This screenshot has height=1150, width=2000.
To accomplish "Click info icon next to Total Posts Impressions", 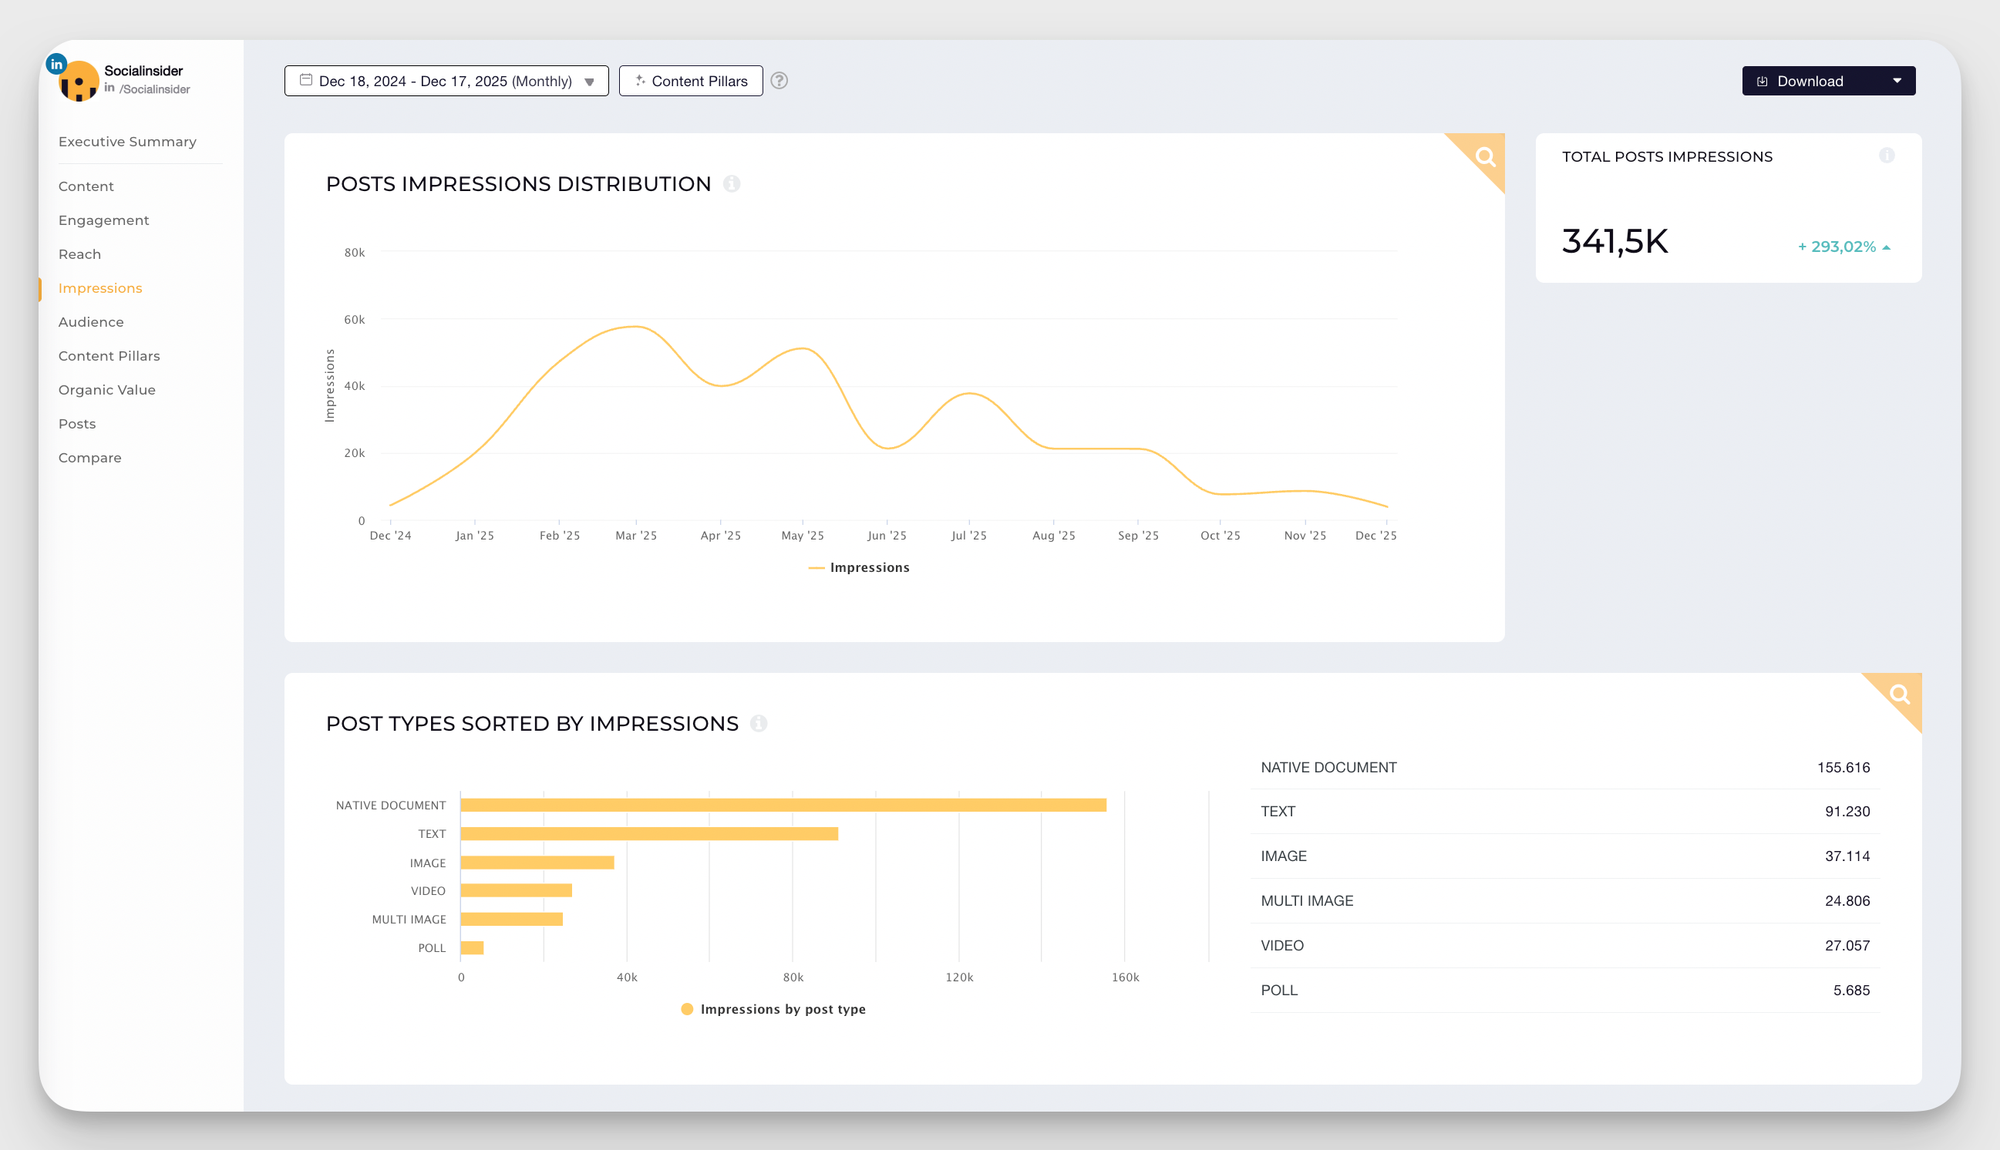I will 1887,155.
